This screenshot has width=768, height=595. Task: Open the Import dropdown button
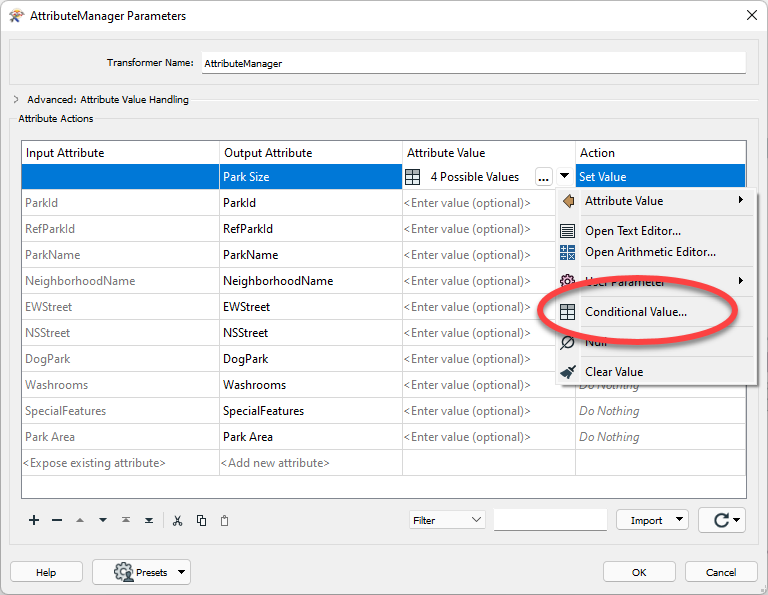(652, 520)
